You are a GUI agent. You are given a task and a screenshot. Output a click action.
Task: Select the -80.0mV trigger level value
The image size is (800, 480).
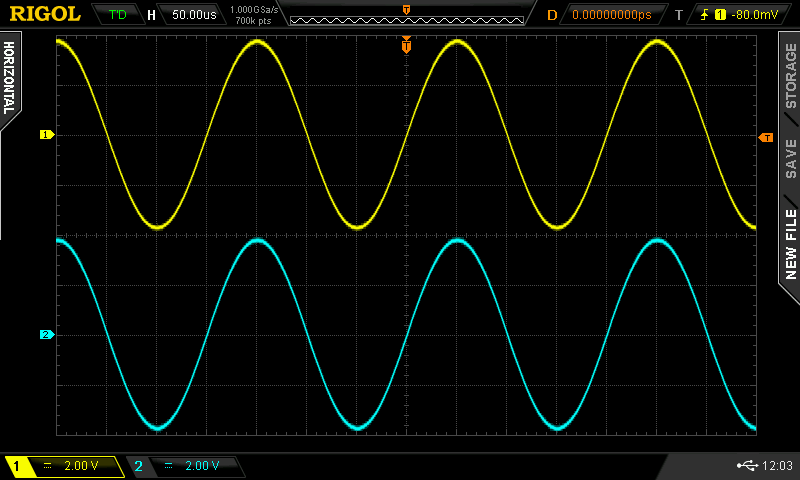point(755,15)
